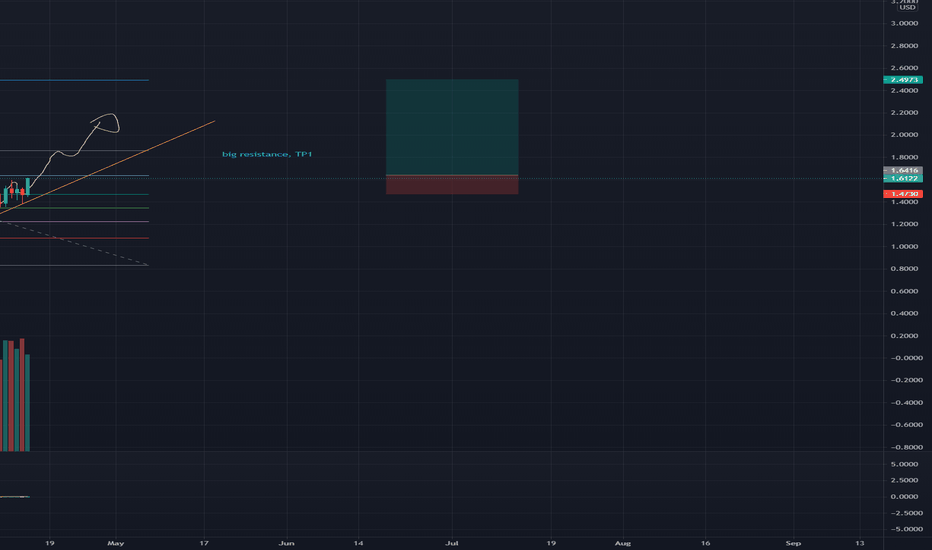932x550 pixels.
Task: Click the Jun label on time axis
Action: [286, 543]
